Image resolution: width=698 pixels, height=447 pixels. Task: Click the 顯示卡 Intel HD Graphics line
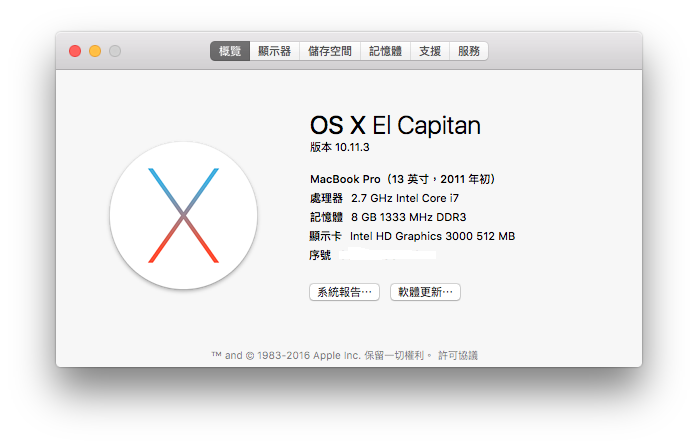coord(412,236)
